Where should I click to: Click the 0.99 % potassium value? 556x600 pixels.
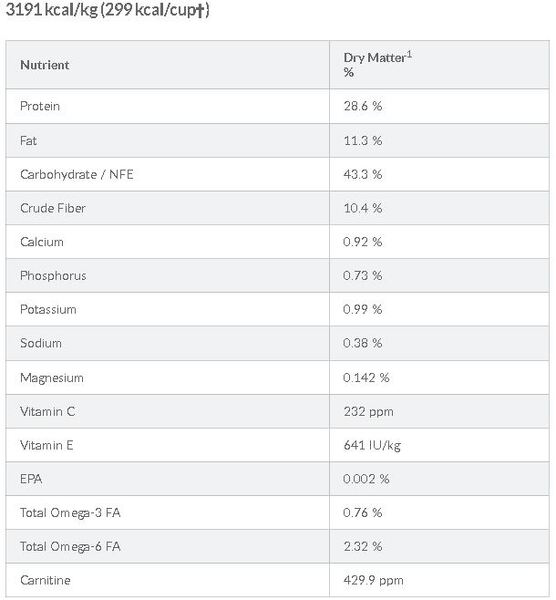tap(362, 309)
